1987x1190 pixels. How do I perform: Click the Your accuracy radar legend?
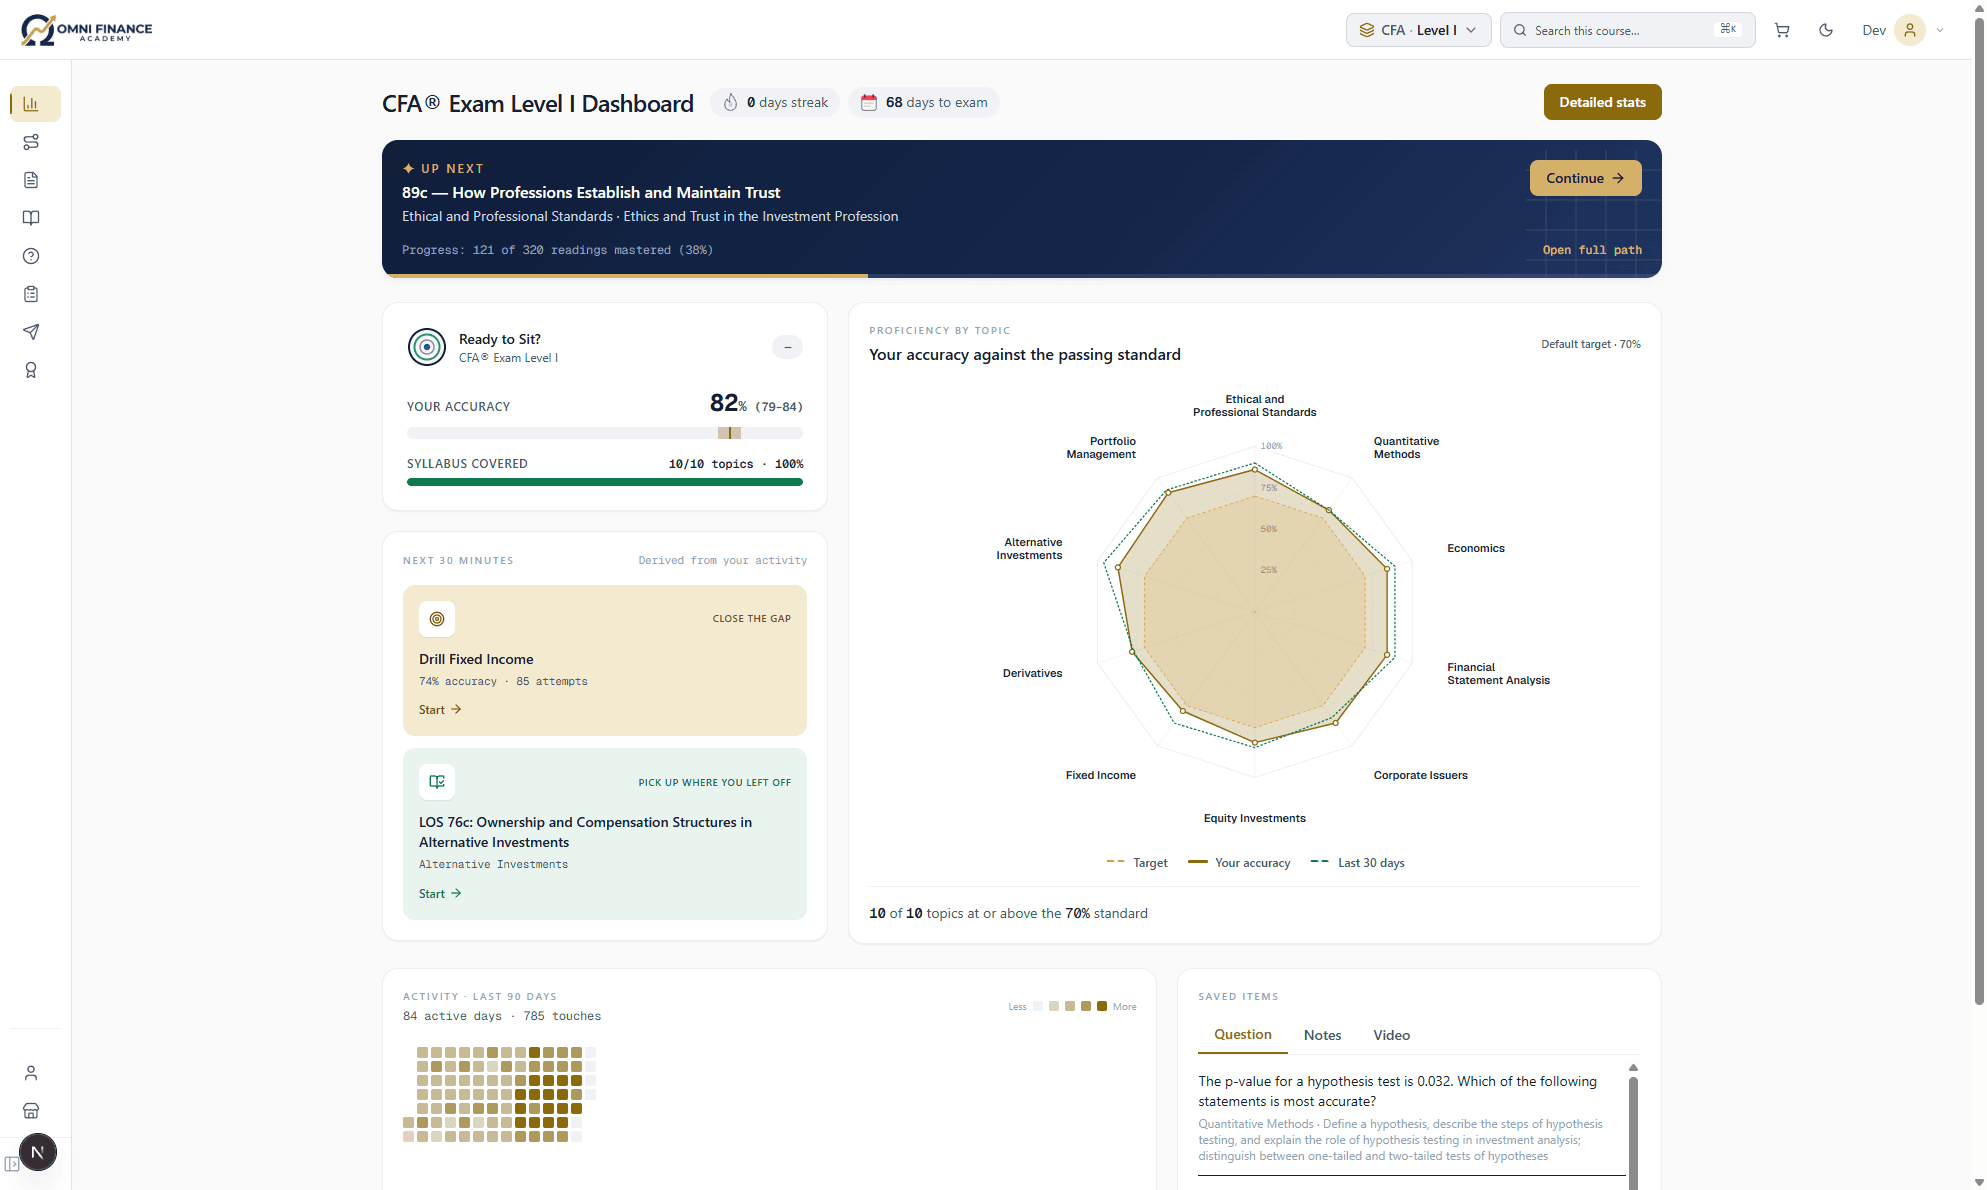coord(1239,863)
